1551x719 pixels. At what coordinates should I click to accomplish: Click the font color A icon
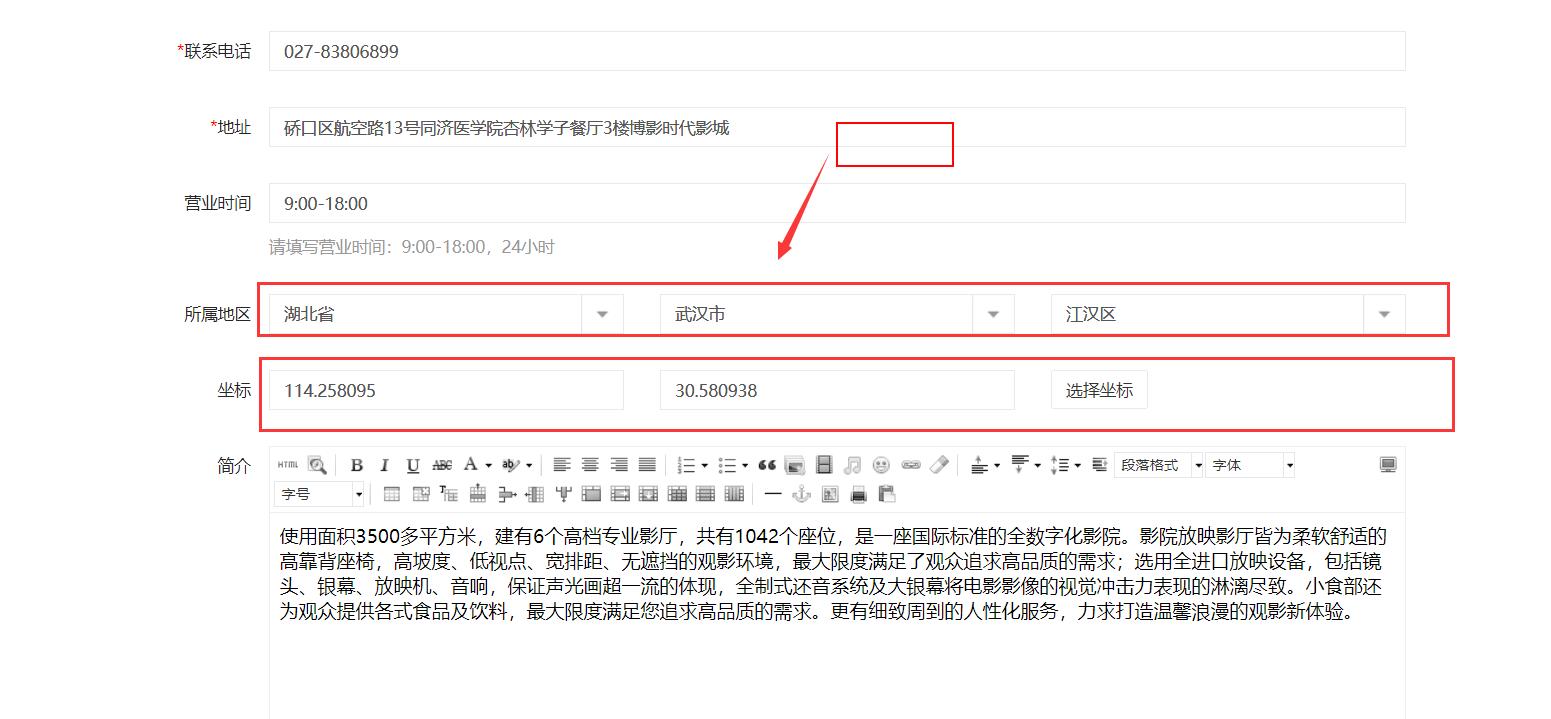[471, 465]
